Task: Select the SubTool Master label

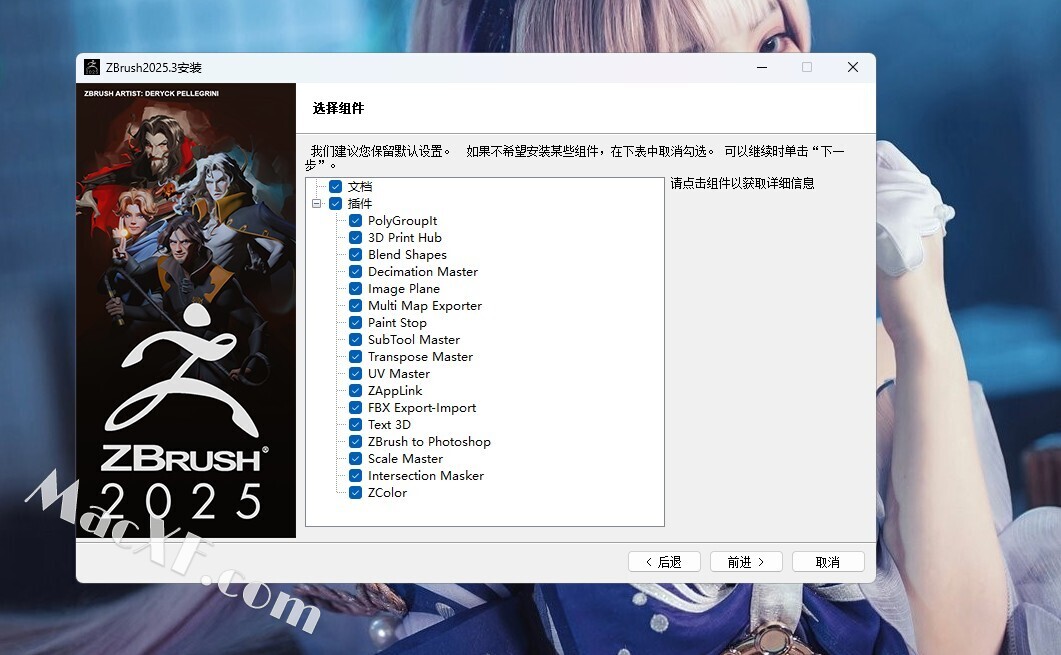Action: coord(414,340)
